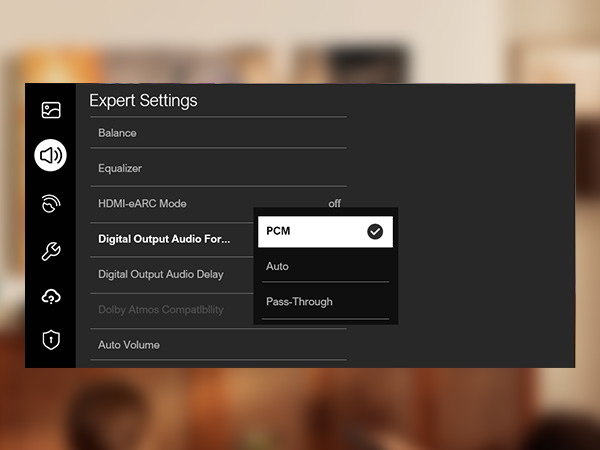The height and width of the screenshot is (450, 600).
Task: Toggle HDMI-eARC Mode off value
Action: [334, 204]
